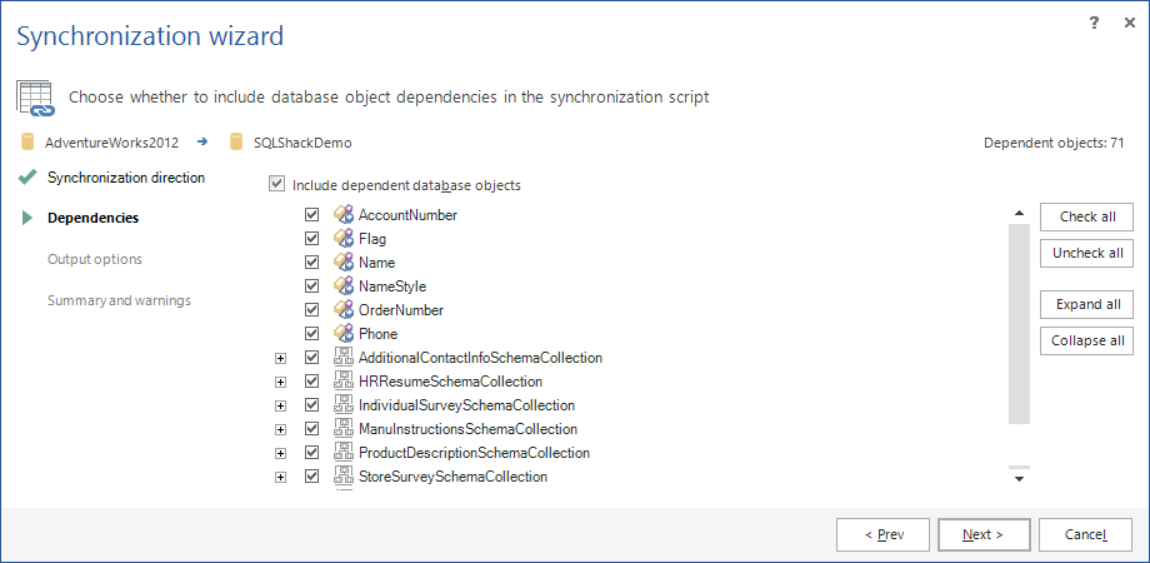Click the StoreSurveySchemaCollection schema icon
The image size is (1150, 563).
[344, 477]
